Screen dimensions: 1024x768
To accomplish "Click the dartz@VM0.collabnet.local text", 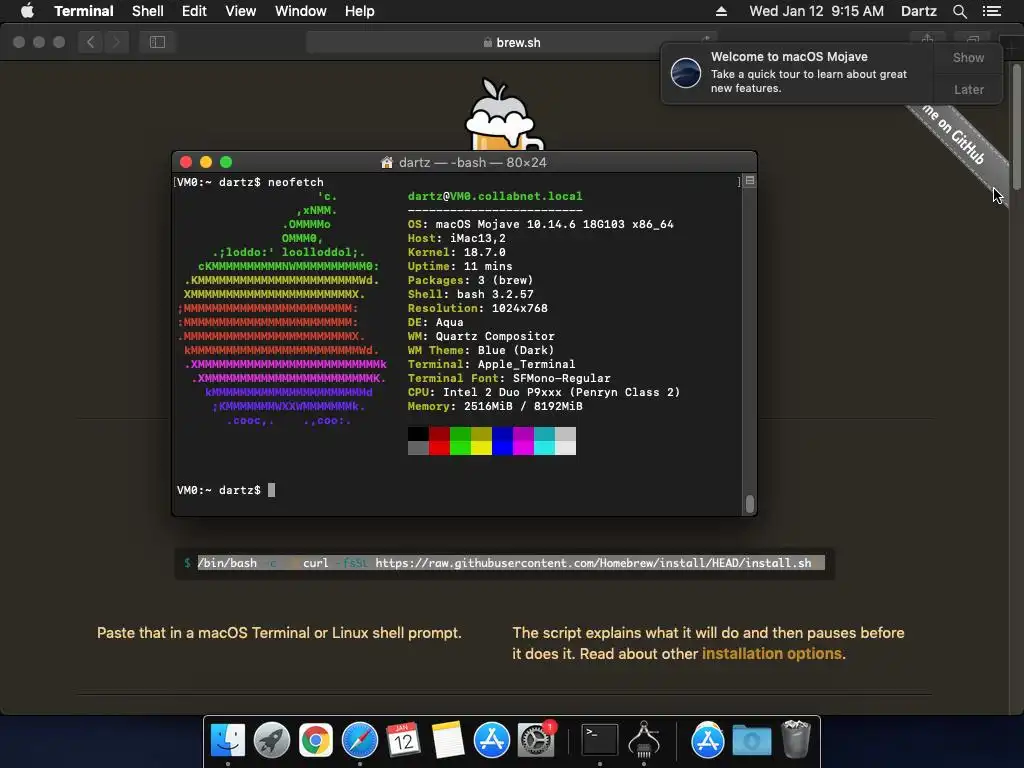I will [495, 196].
